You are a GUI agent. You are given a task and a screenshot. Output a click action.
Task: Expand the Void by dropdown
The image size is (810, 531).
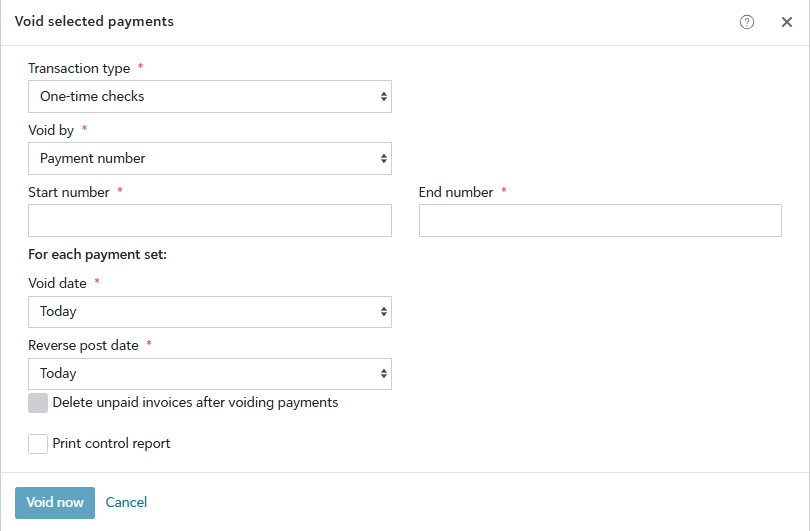coord(210,159)
